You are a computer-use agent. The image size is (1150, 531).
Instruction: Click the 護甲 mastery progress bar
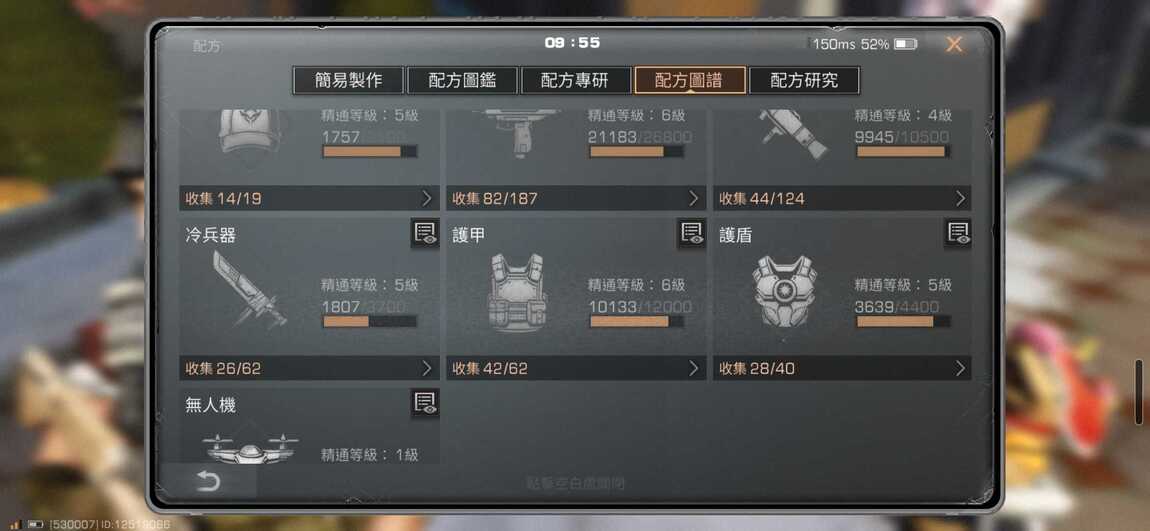pos(637,321)
